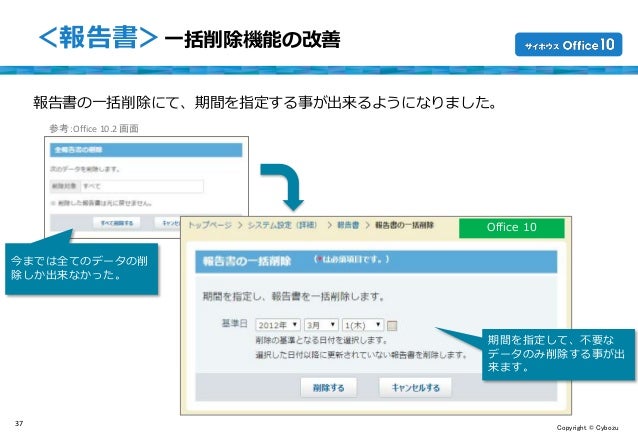Click the partially hidden キャンセル button in old screen
Screen dimensions: 638x442
[168, 223]
